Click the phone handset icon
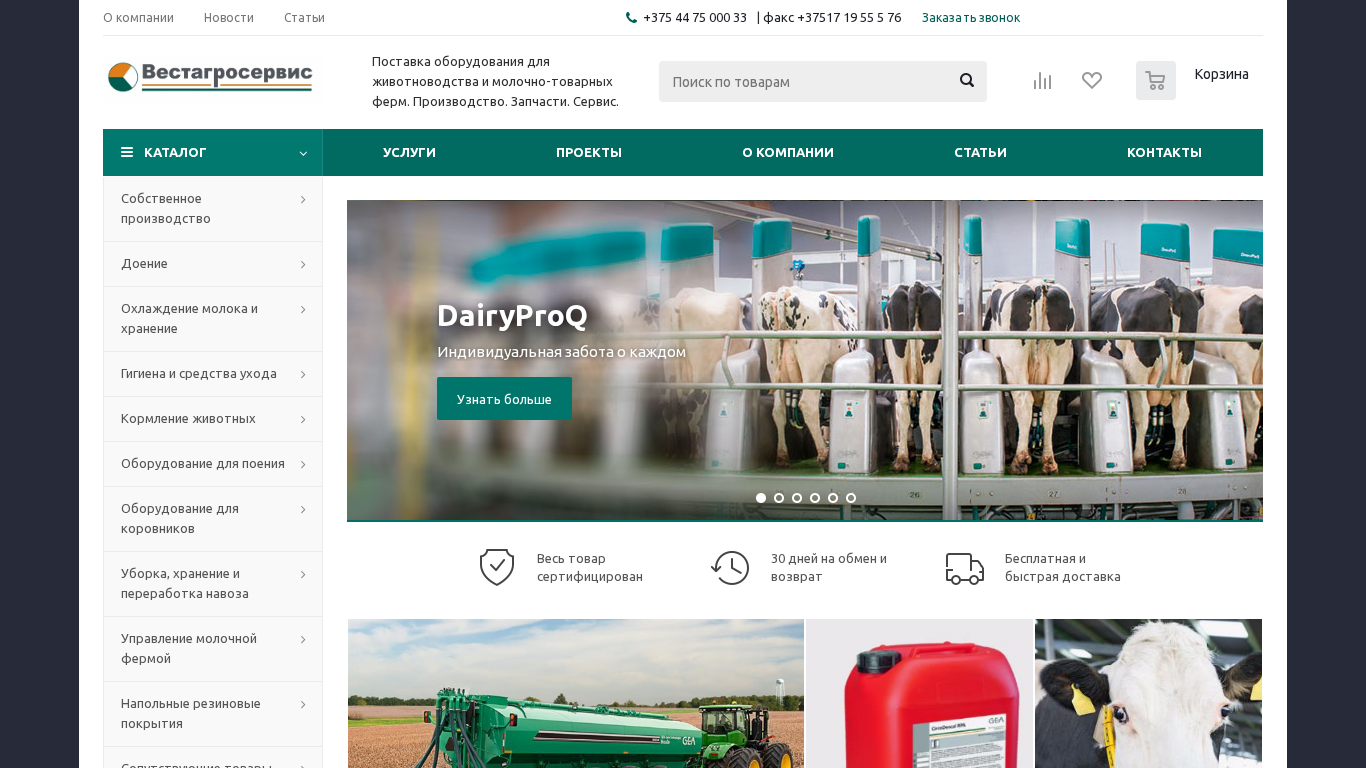The width and height of the screenshot is (1366, 768). [631, 18]
